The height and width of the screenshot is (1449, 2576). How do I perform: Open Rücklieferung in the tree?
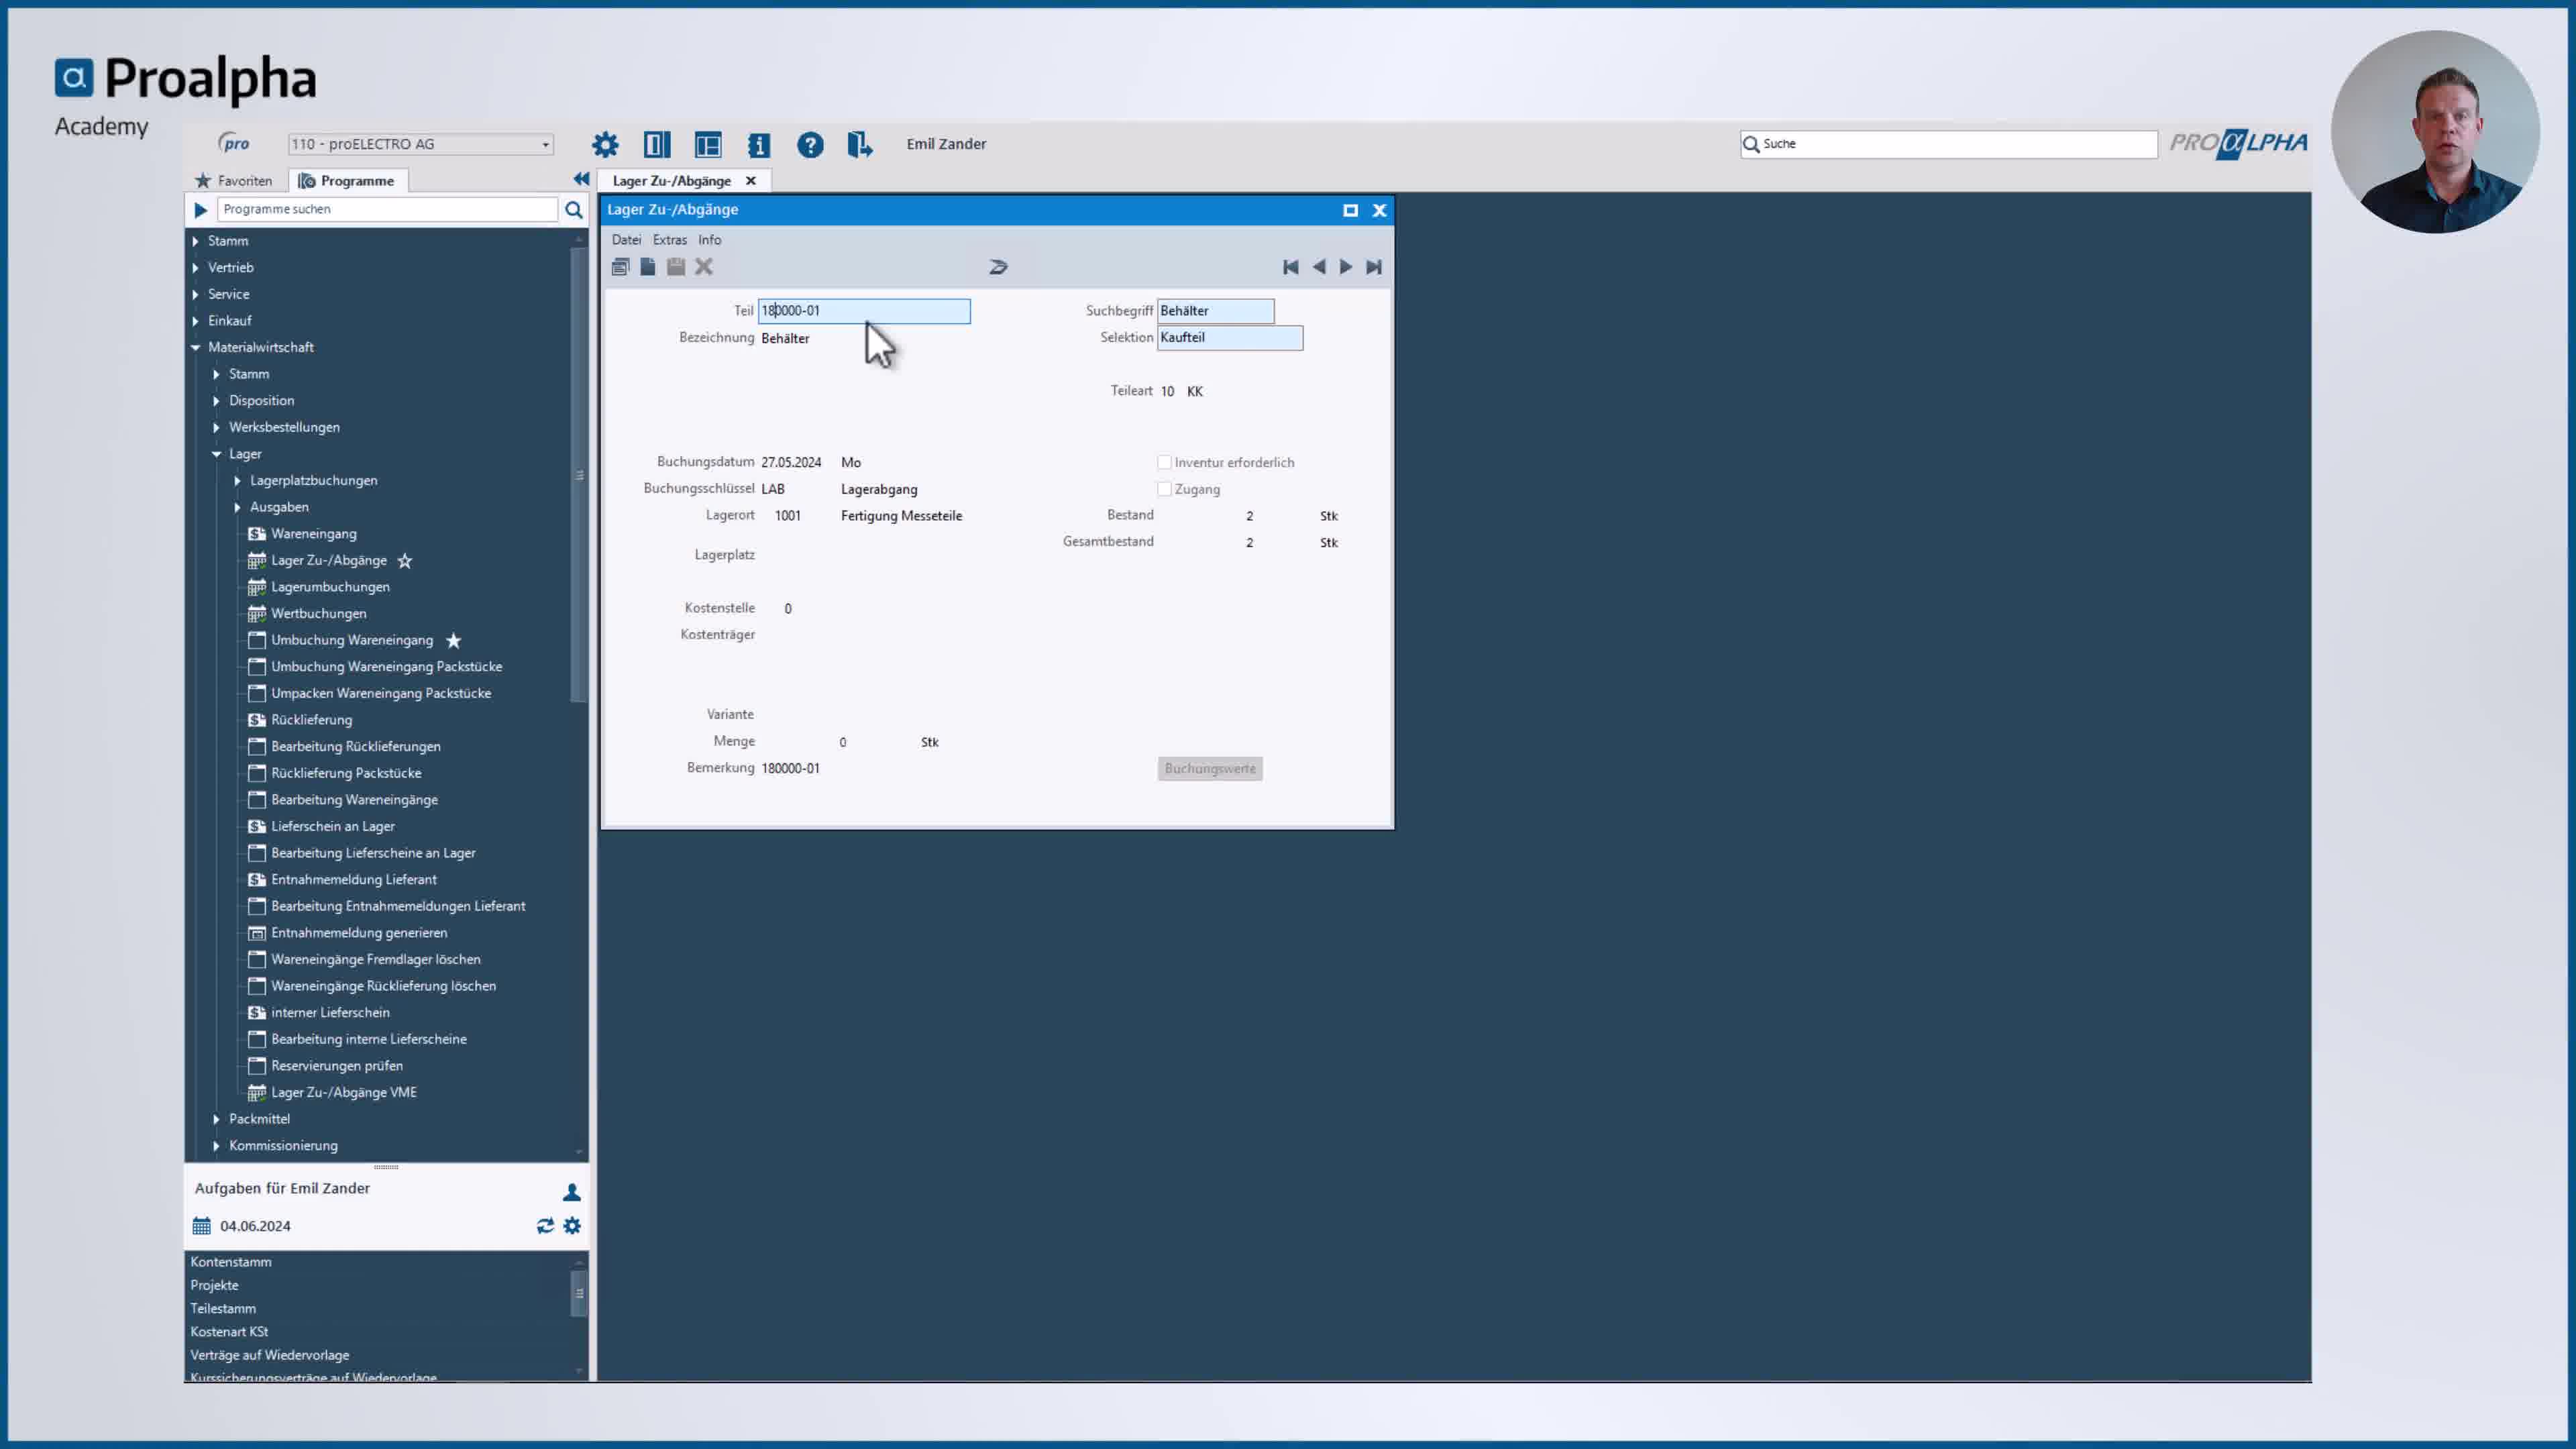pos(312,720)
